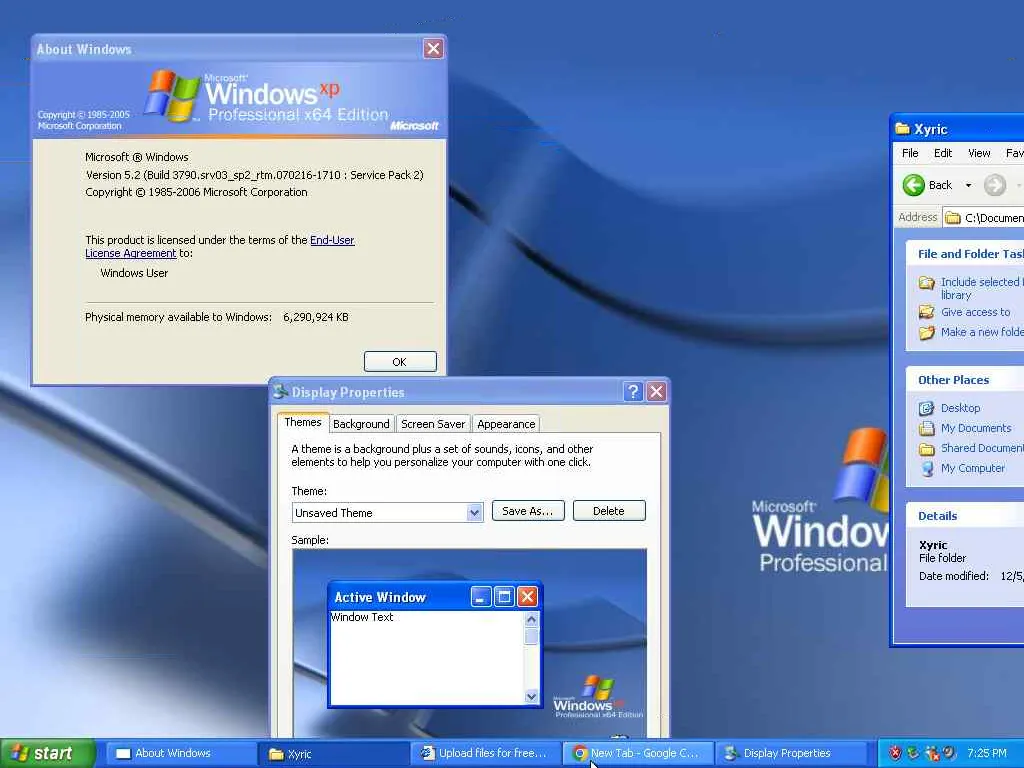Collapse the Other Places panel header
The height and width of the screenshot is (768, 1024).
[x=965, y=380]
